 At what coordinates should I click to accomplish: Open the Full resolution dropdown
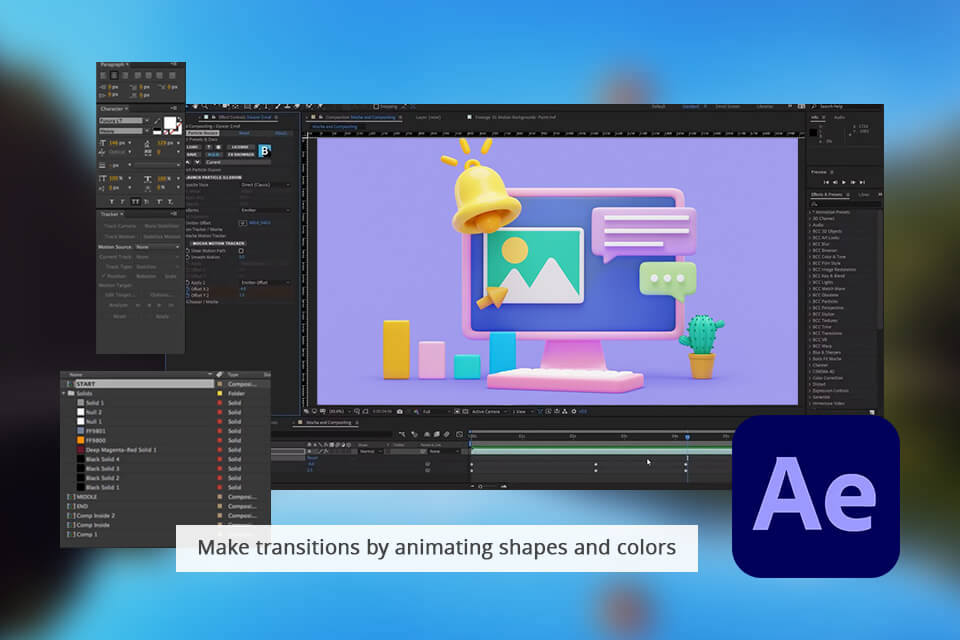coord(436,412)
